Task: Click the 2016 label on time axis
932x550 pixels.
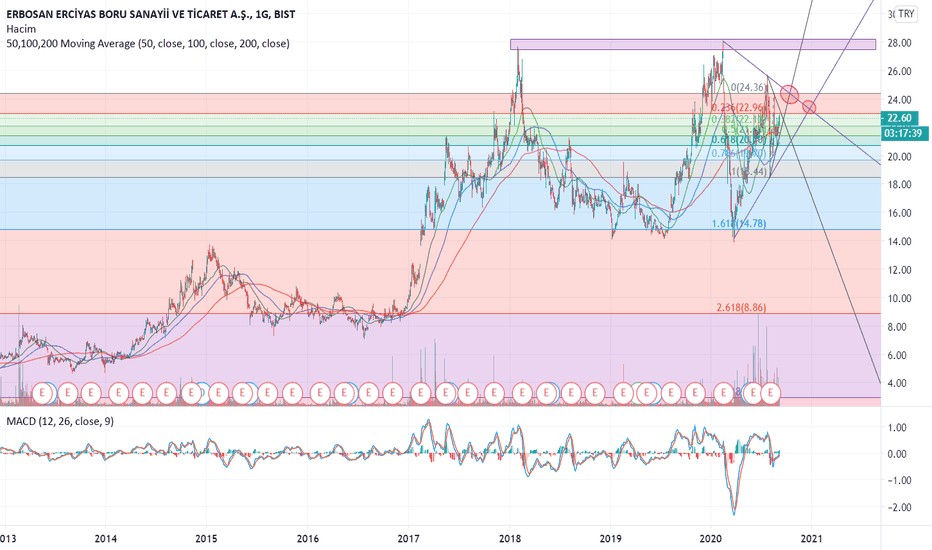Action: click(x=307, y=539)
